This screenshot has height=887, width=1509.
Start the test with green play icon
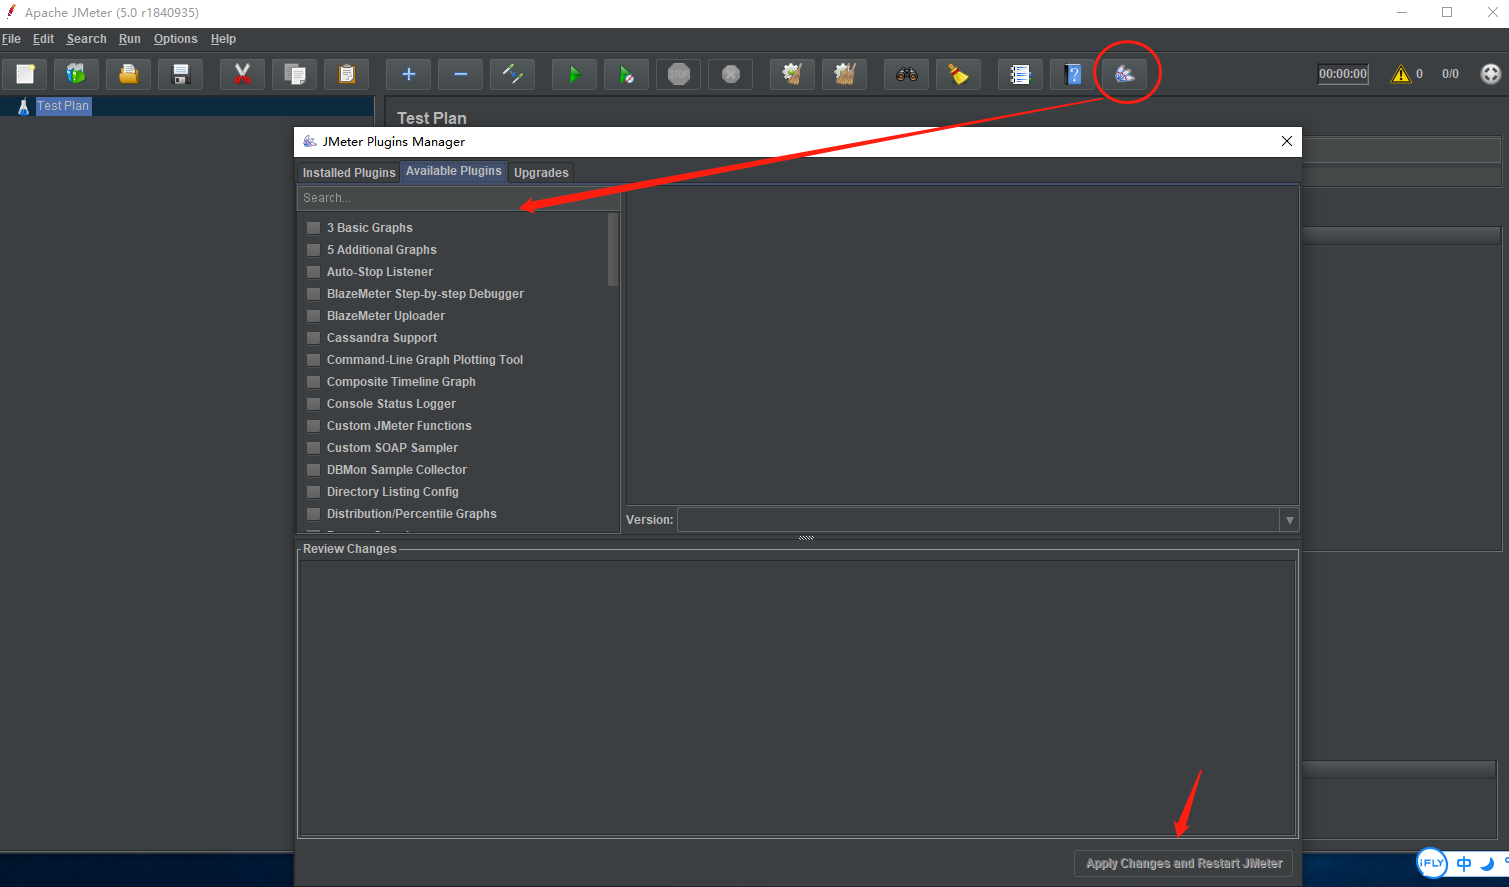pyautogui.click(x=574, y=74)
